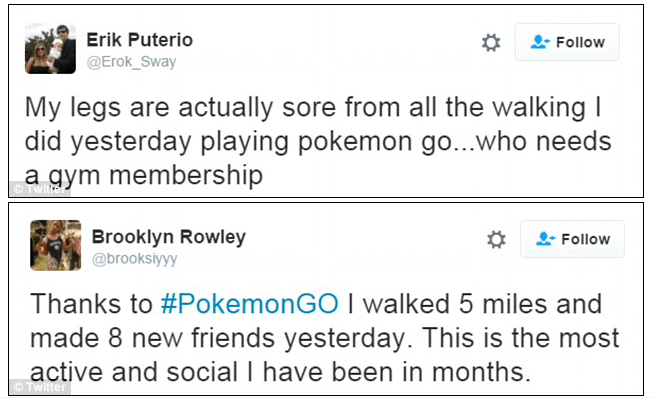Click the @brooksiyyy handle

[135, 259]
